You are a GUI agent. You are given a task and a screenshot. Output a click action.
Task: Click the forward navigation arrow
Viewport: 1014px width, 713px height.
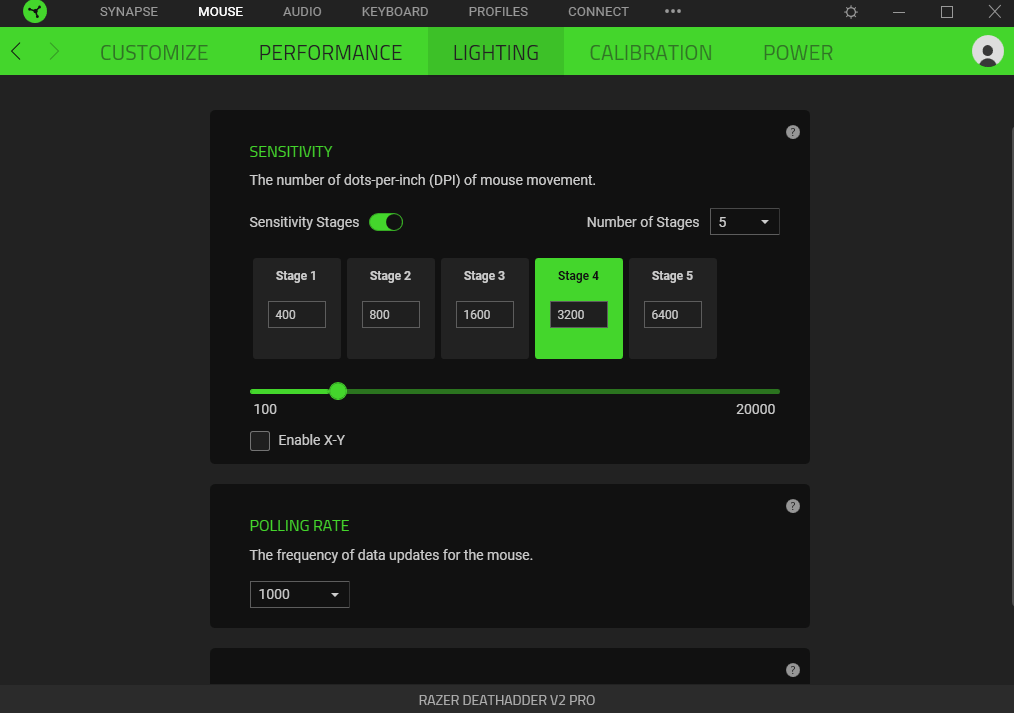tap(54, 52)
